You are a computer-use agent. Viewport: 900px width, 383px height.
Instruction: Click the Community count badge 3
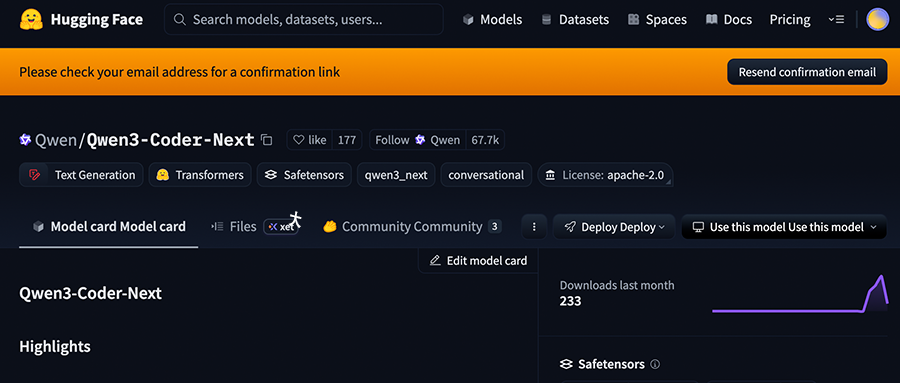495,226
